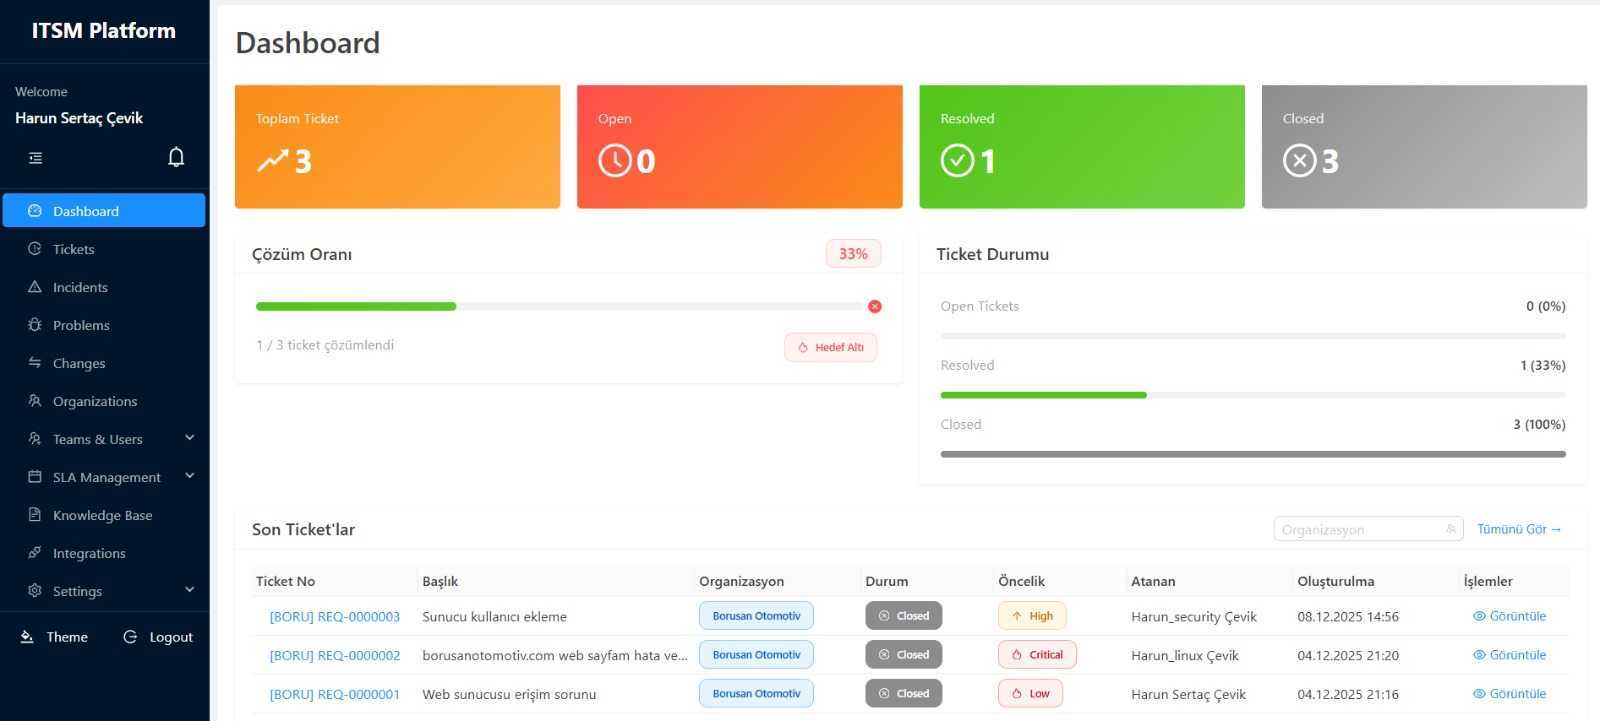
Task: Open ticket [BORU] REQ-0000002 link
Action: (x=335, y=655)
